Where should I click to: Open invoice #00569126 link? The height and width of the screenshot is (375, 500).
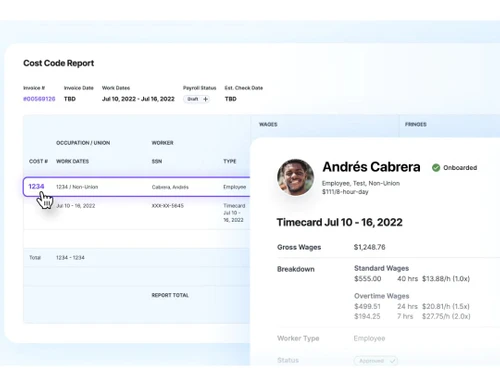[x=39, y=99]
